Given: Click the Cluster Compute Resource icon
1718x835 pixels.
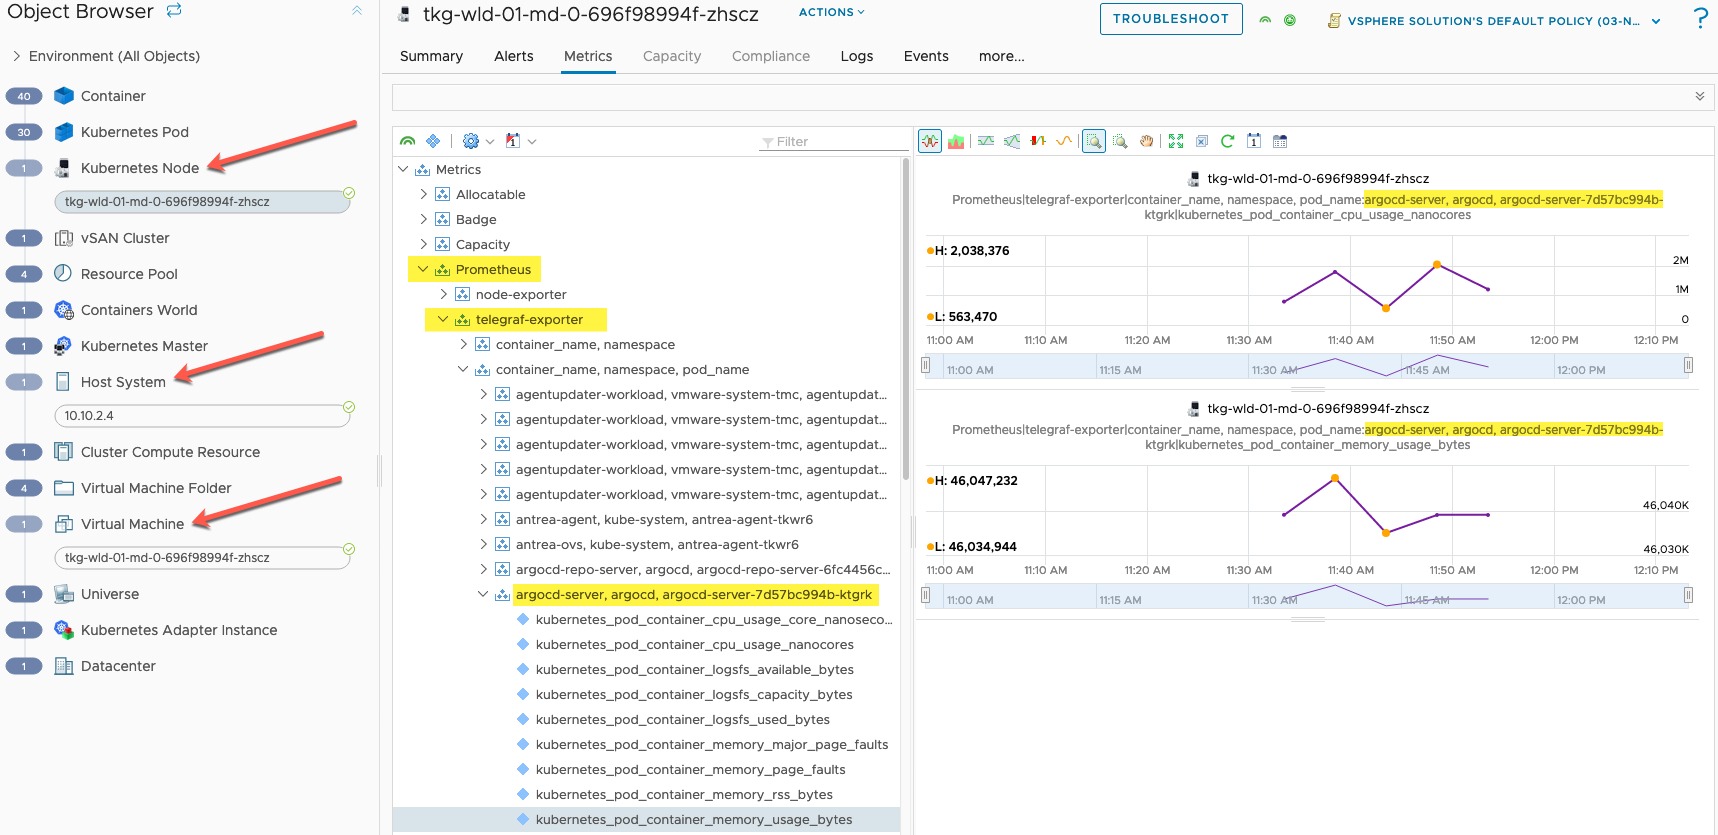Looking at the screenshot, I should (64, 452).
